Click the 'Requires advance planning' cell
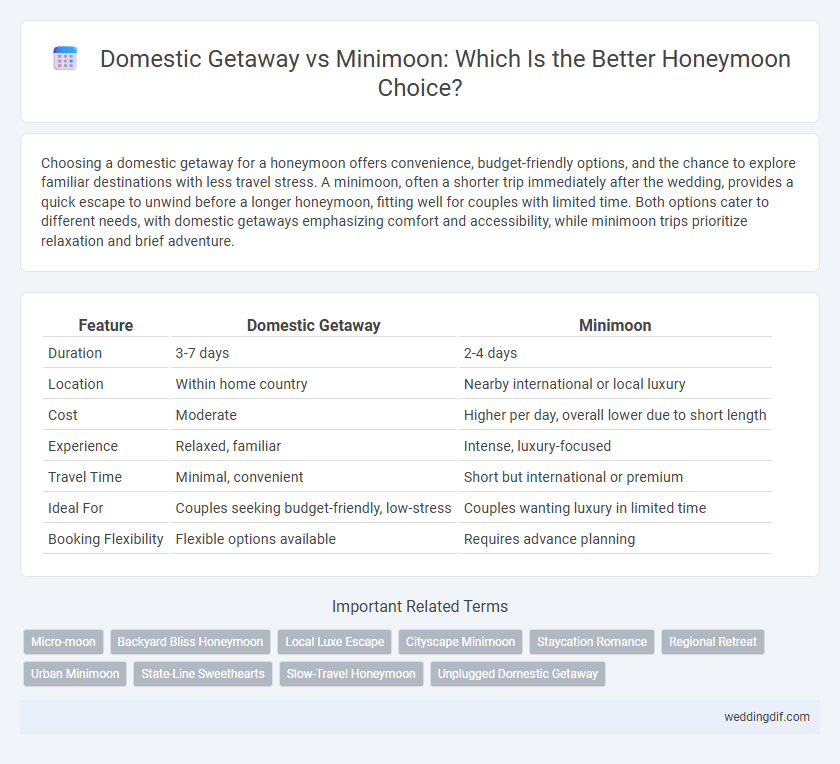The height and width of the screenshot is (764, 840). click(615, 539)
